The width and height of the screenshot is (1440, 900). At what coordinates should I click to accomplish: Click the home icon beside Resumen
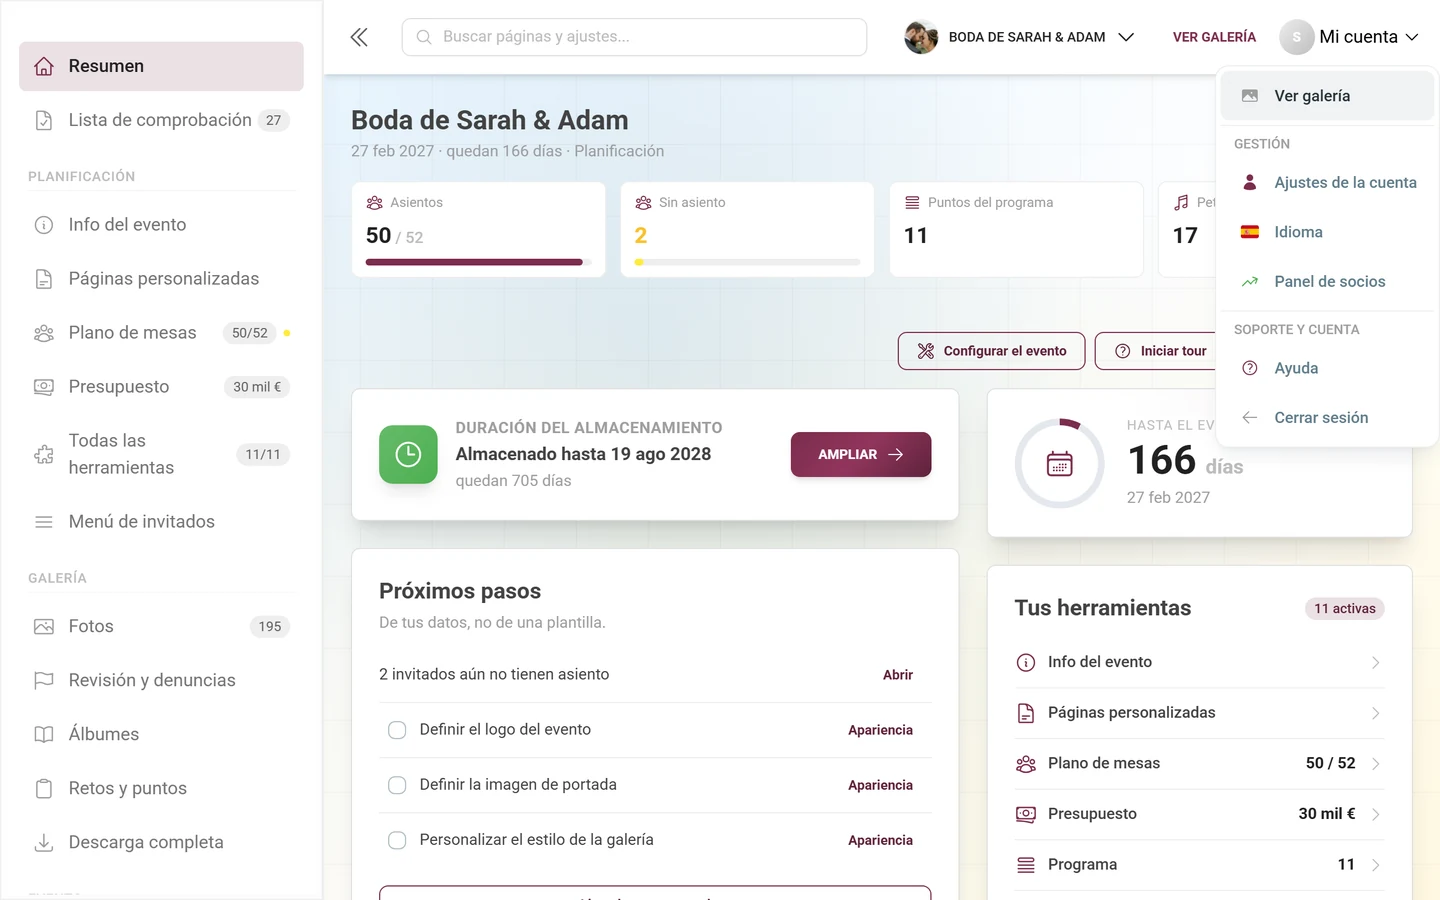coord(44,66)
